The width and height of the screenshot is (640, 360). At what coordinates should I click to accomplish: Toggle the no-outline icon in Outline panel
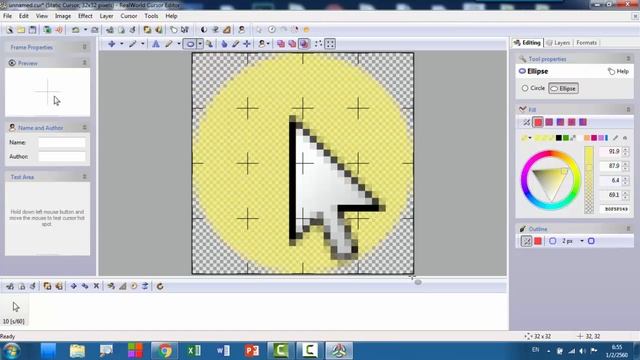[x=527, y=241]
